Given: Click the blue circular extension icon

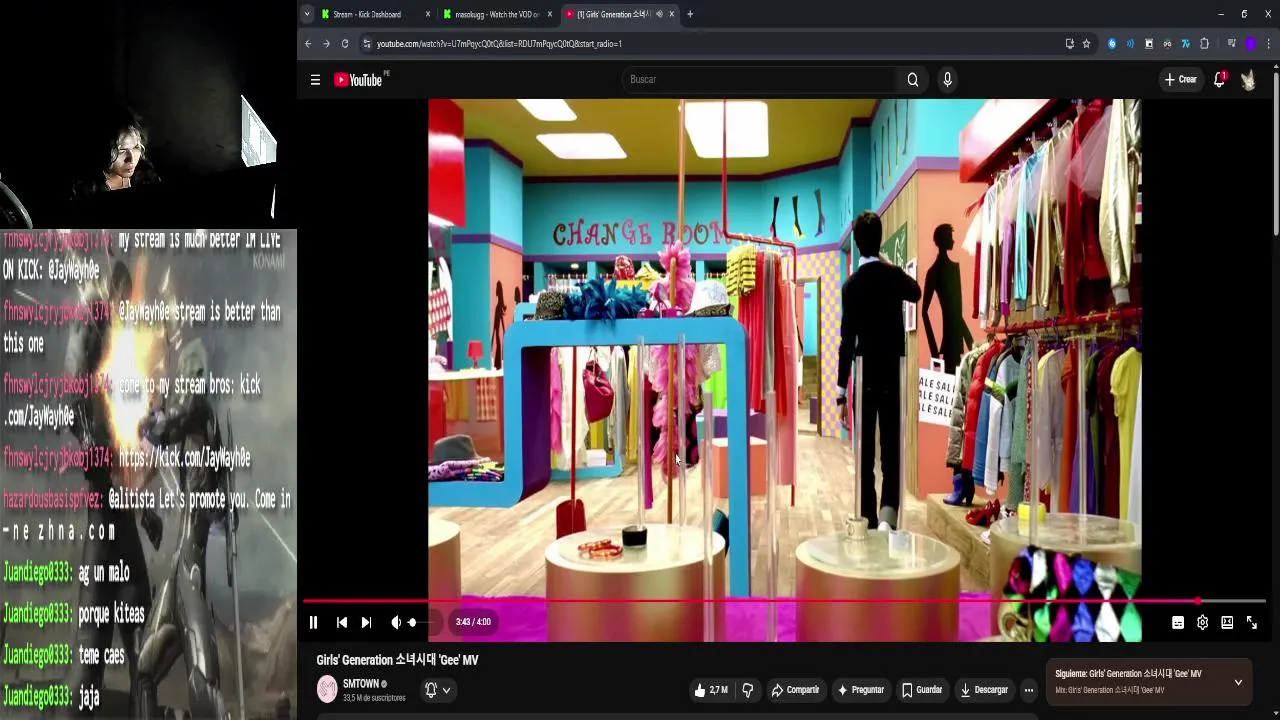Looking at the screenshot, I should coord(1112,44).
